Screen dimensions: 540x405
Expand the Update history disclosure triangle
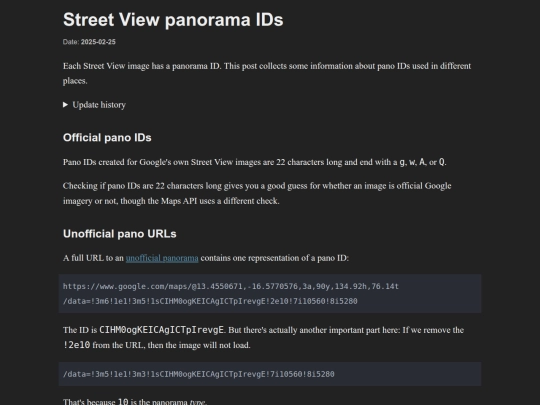tap(65, 105)
